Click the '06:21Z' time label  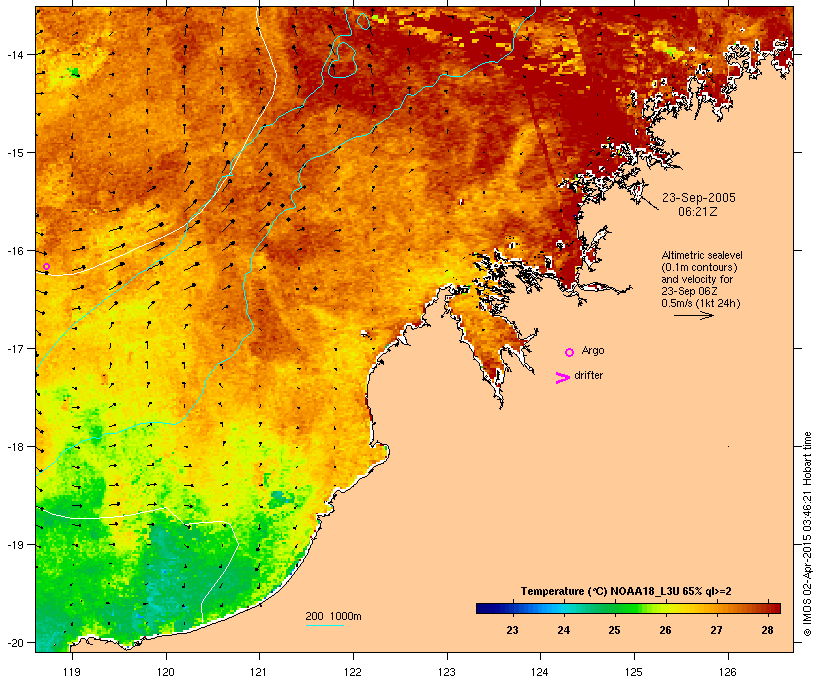coord(698,212)
